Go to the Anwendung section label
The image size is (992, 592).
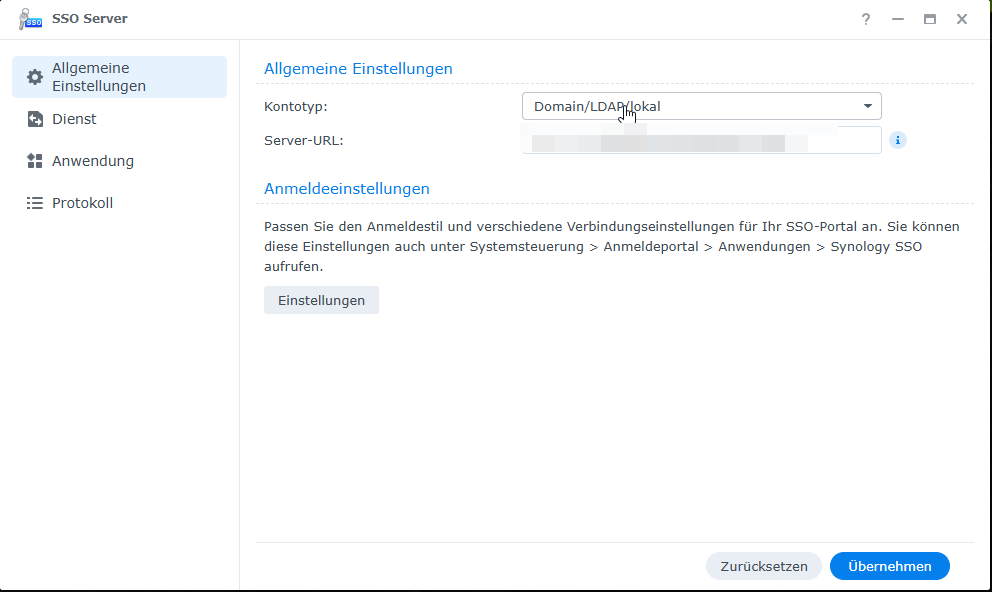[x=93, y=161]
